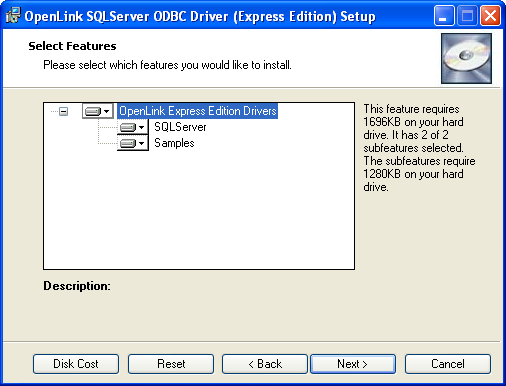This screenshot has width=506, height=386.
Task: Select OpenLink Express Edition Drivers feature
Action: point(198,111)
